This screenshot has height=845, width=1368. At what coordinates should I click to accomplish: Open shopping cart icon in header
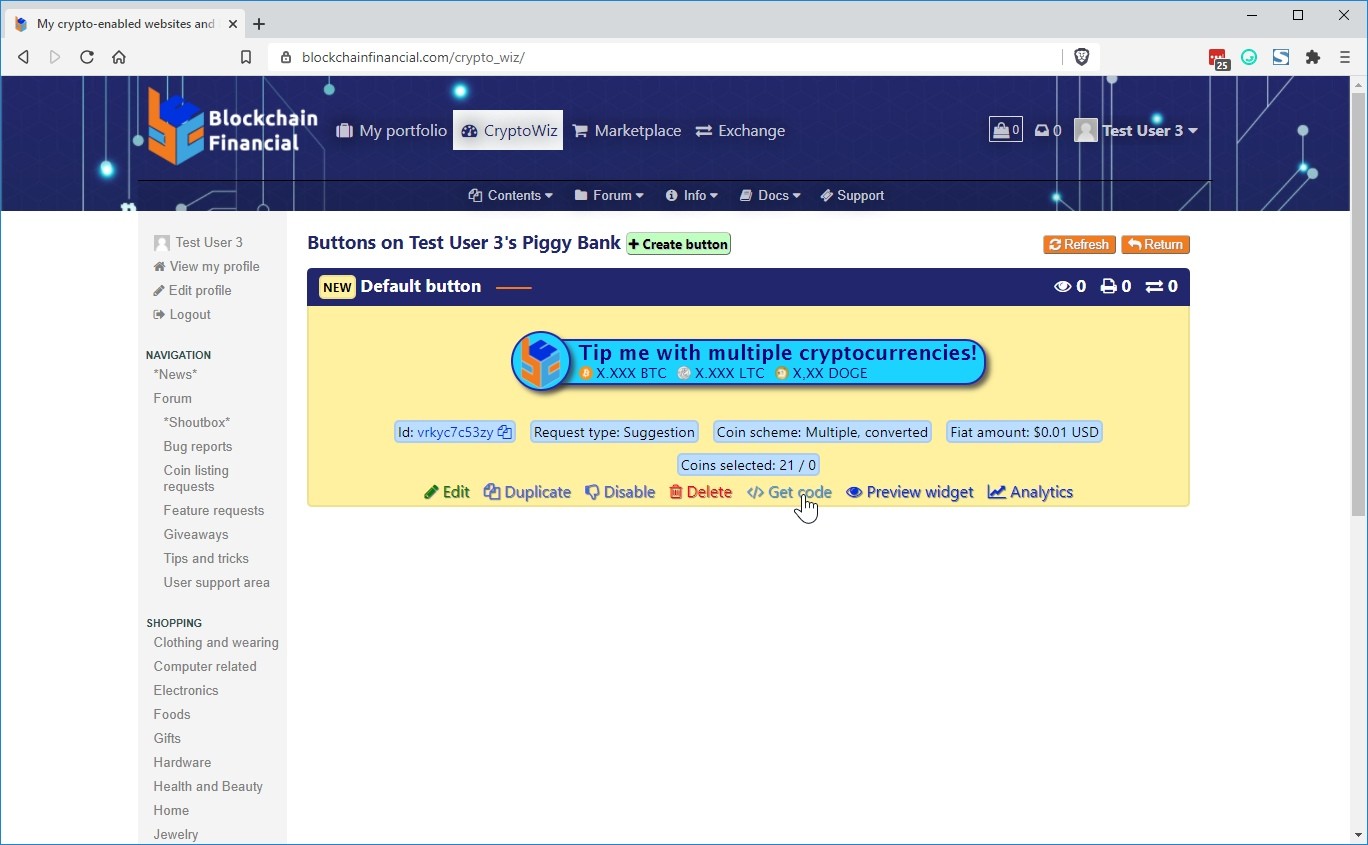[x=1005, y=130]
